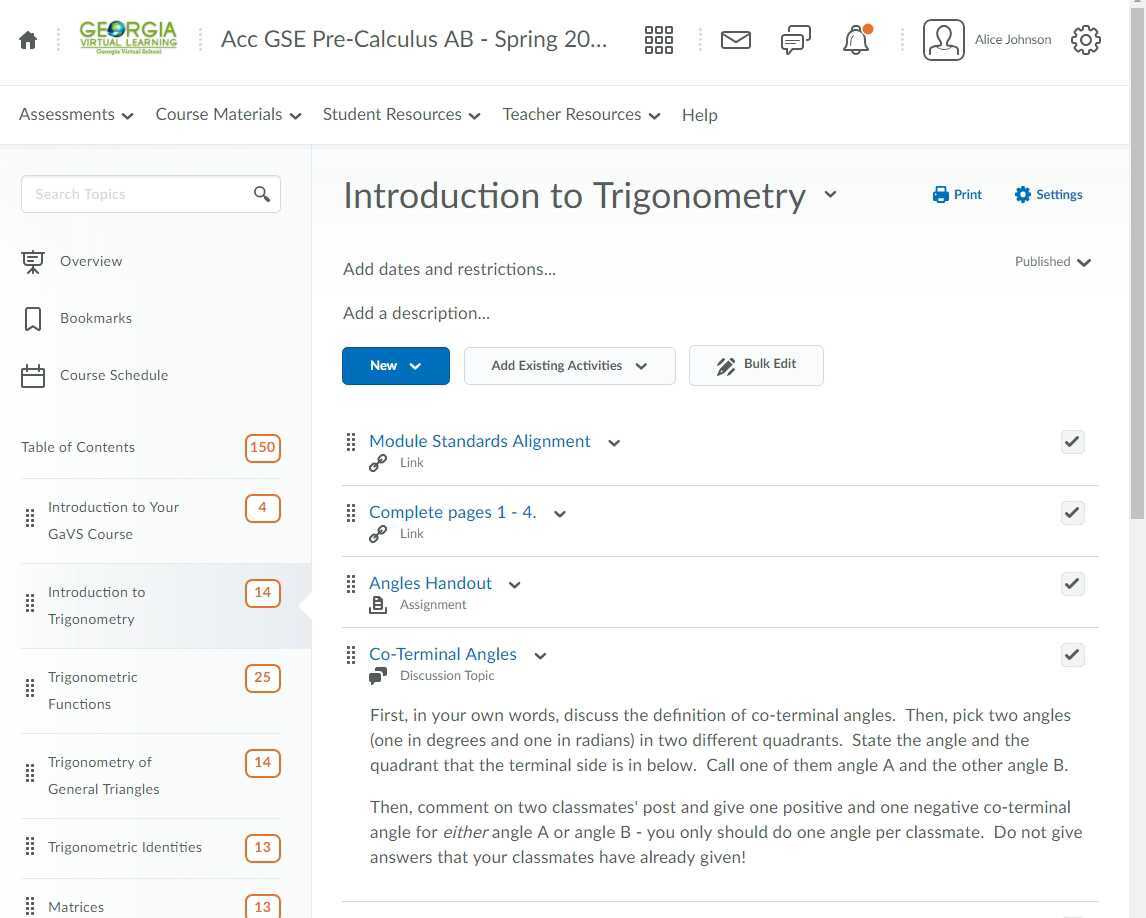Image resolution: width=1146 pixels, height=918 pixels.
Task: Open the admin tools gear icon
Action: [1085, 40]
